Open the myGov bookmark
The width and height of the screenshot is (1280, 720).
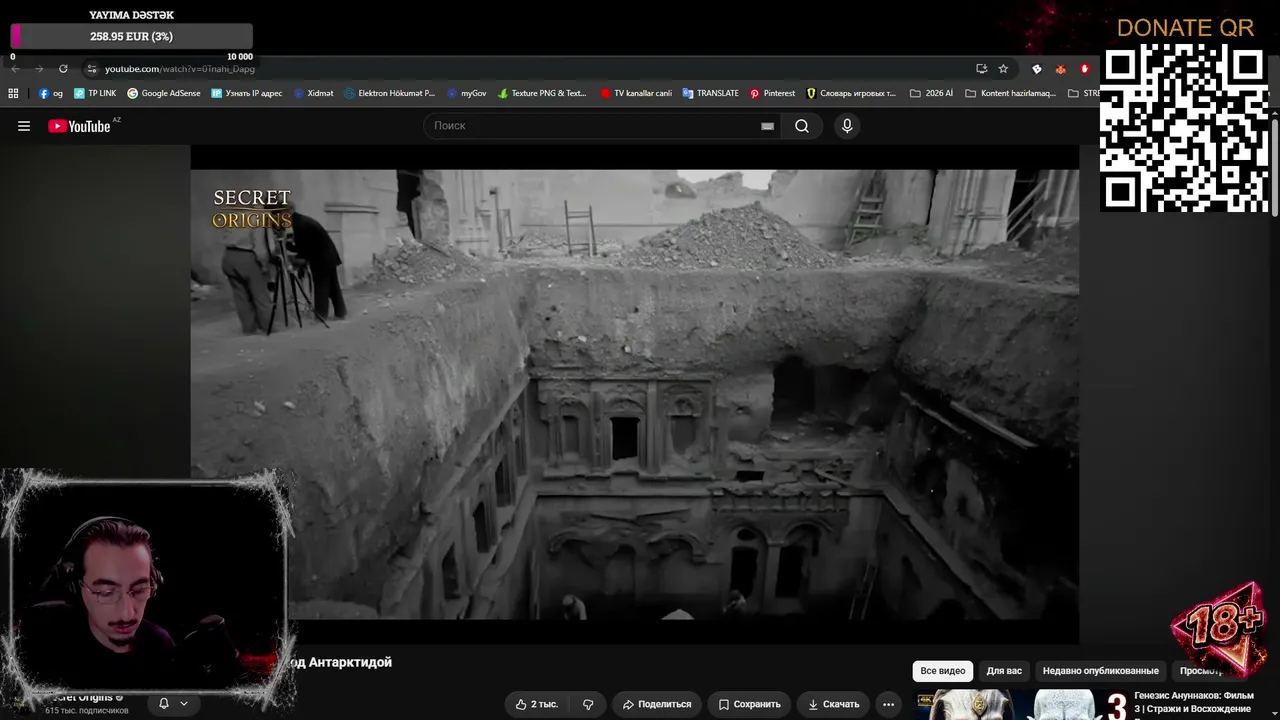[467, 93]
